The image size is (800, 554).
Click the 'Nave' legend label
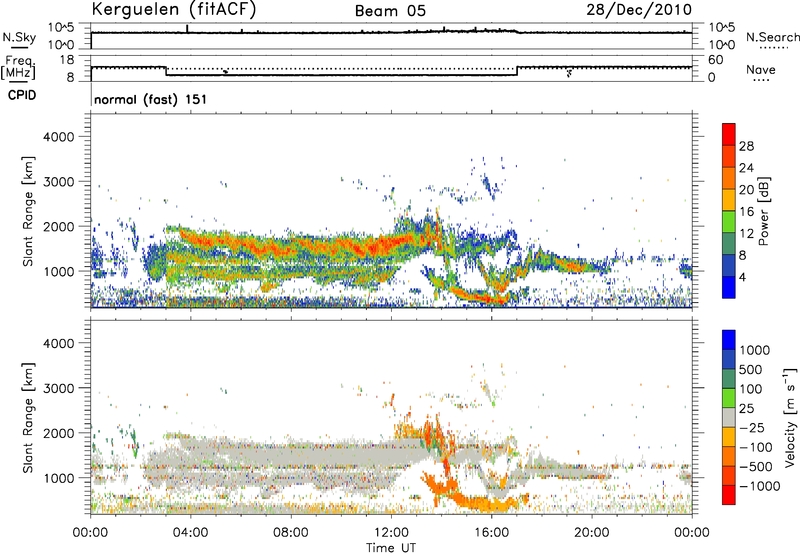point(761,69)
